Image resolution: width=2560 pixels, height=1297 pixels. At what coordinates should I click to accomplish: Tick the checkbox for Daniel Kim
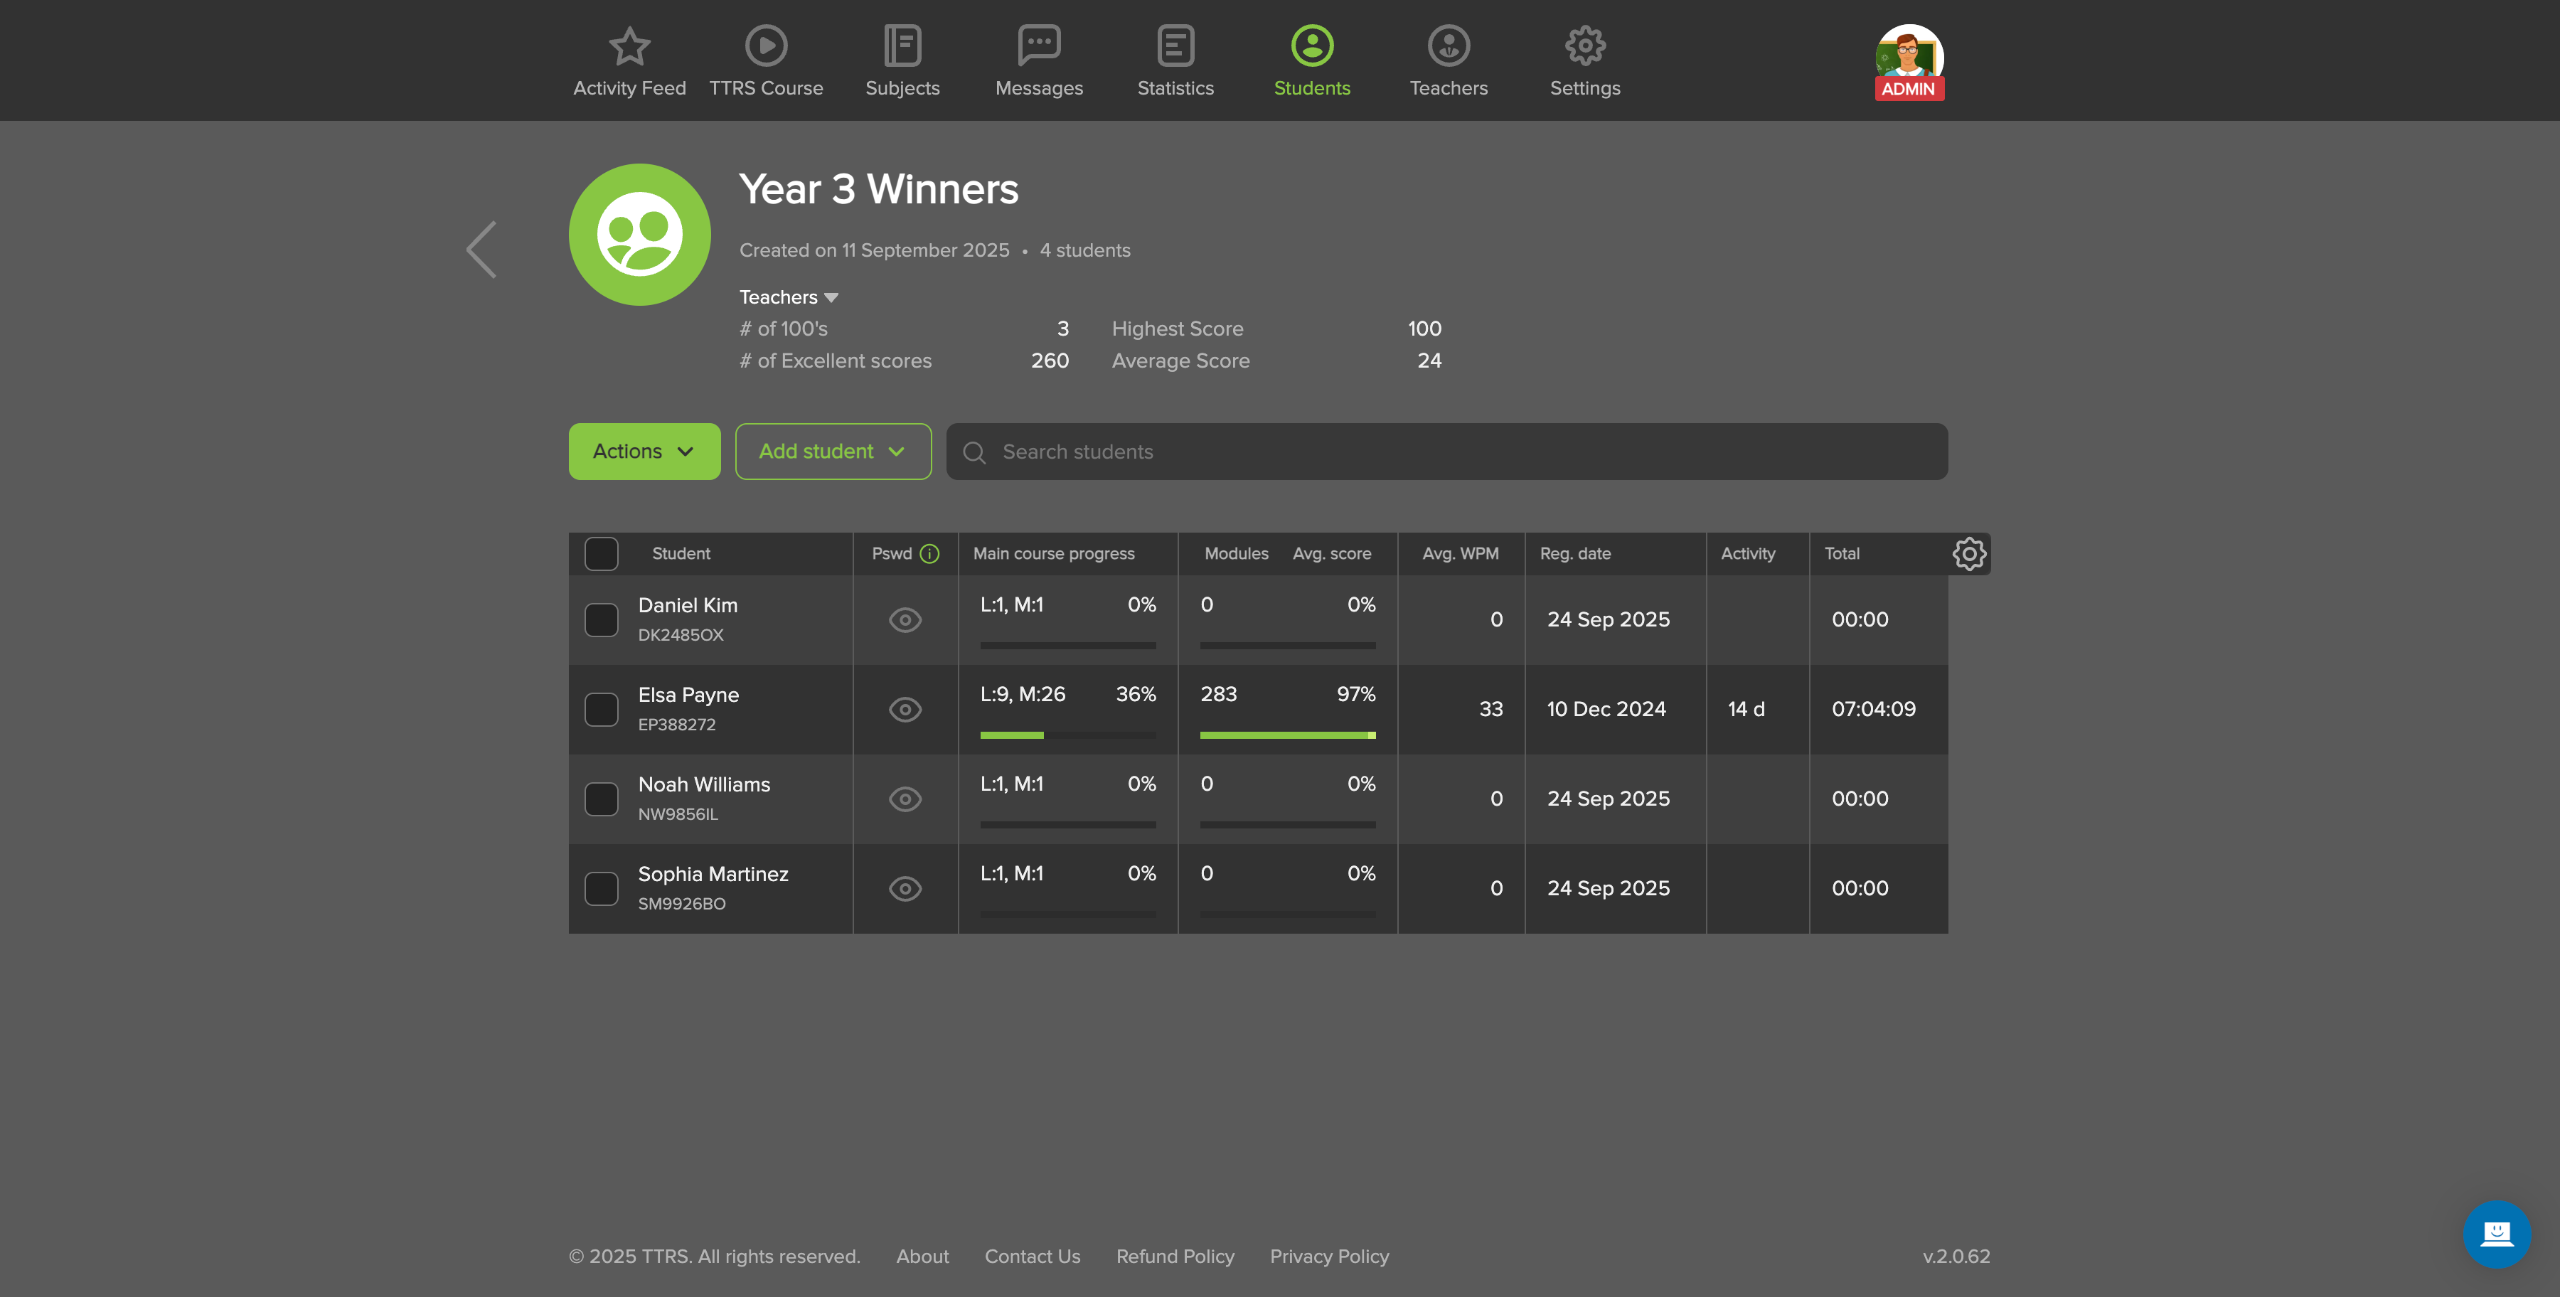click(x=601, y=620)
